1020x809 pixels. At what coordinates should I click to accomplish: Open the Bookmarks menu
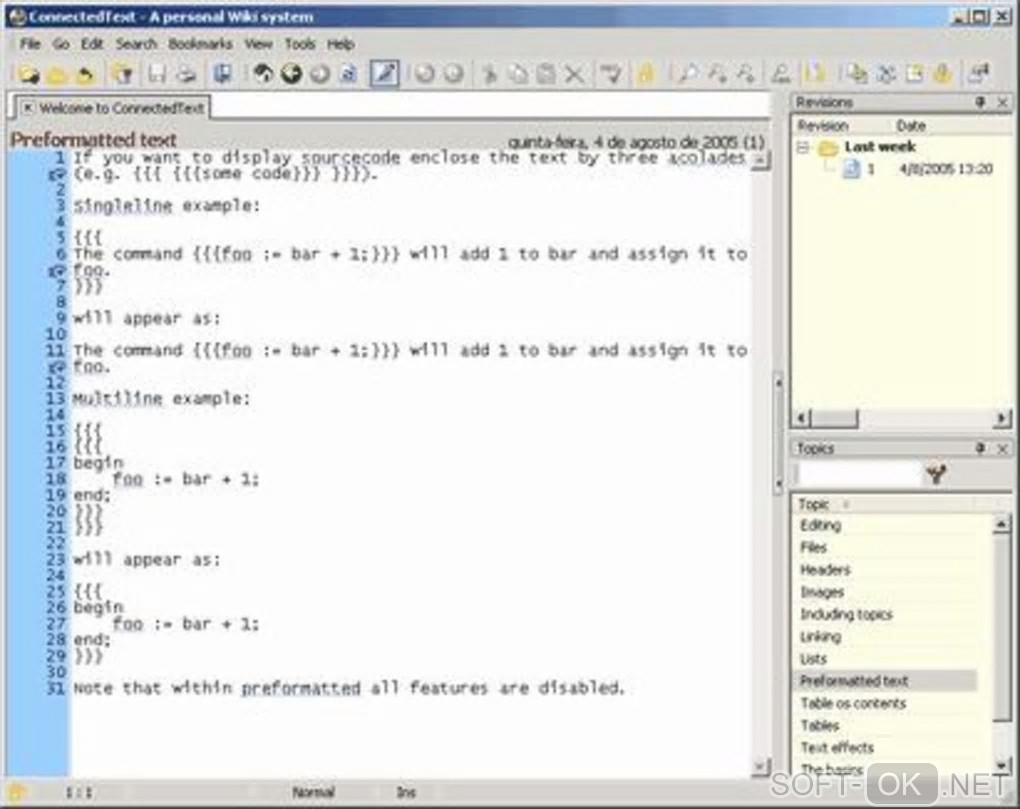[200, 44]
